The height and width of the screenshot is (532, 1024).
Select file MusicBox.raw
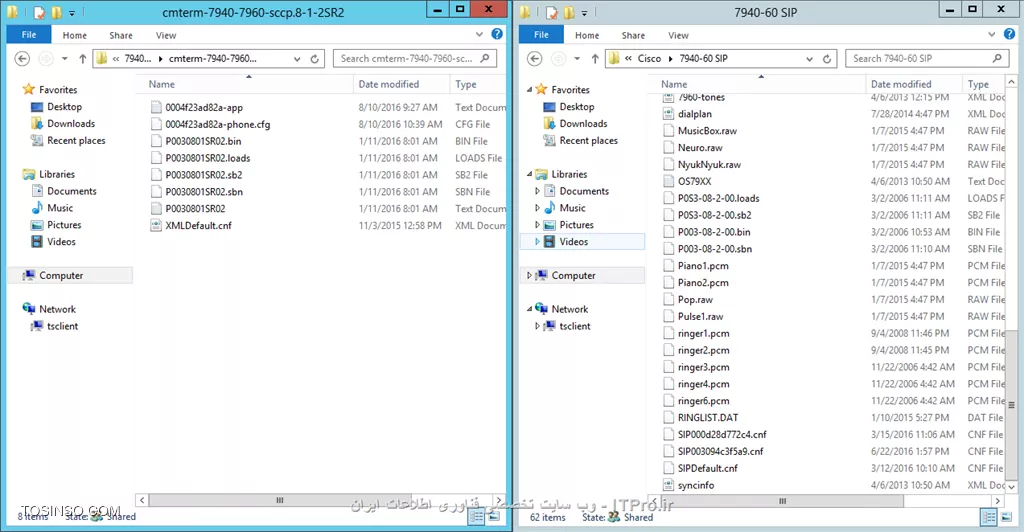point(707,131)
